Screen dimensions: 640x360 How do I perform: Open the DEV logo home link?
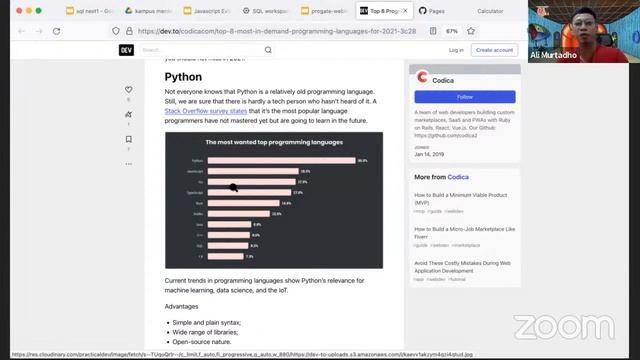tap(126, 50)
